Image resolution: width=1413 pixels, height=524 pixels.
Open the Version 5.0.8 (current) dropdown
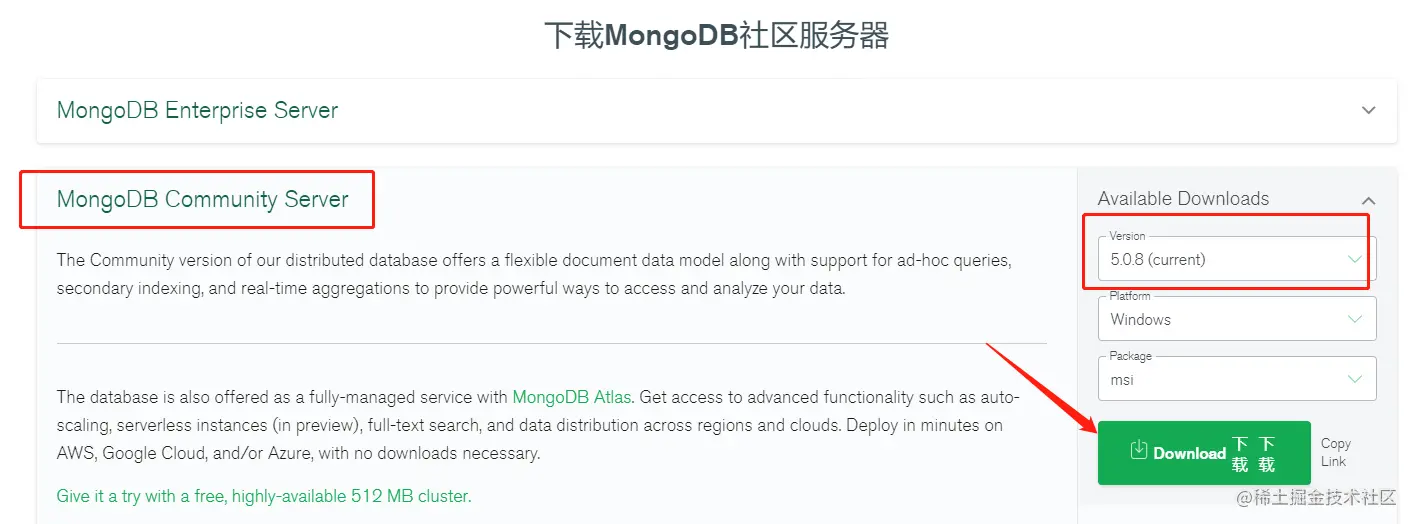point(1227,260)
